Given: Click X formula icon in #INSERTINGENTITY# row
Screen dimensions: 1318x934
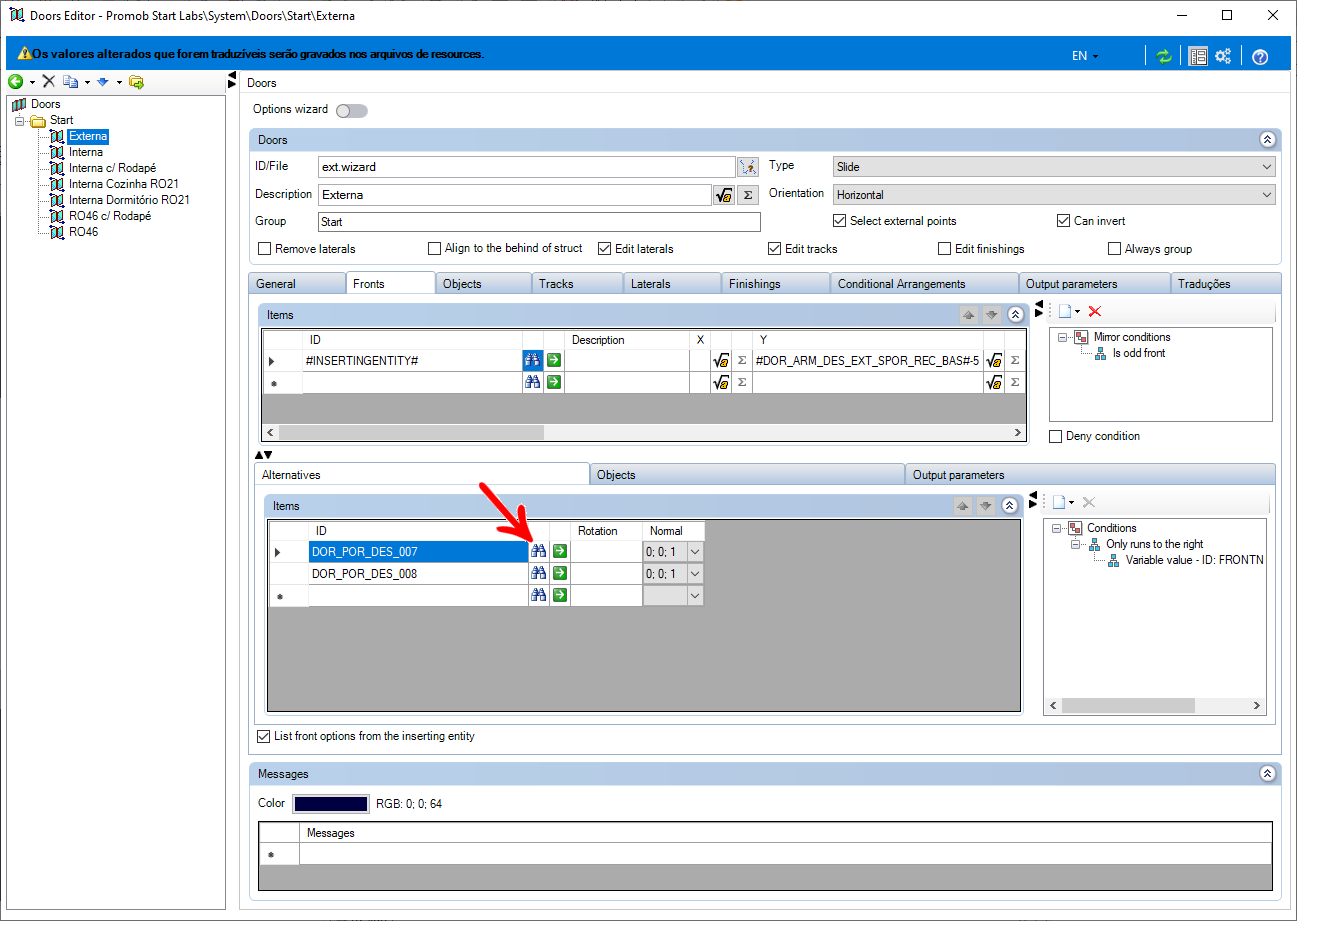Looking at the screenshot, I should tap(720, 360).
